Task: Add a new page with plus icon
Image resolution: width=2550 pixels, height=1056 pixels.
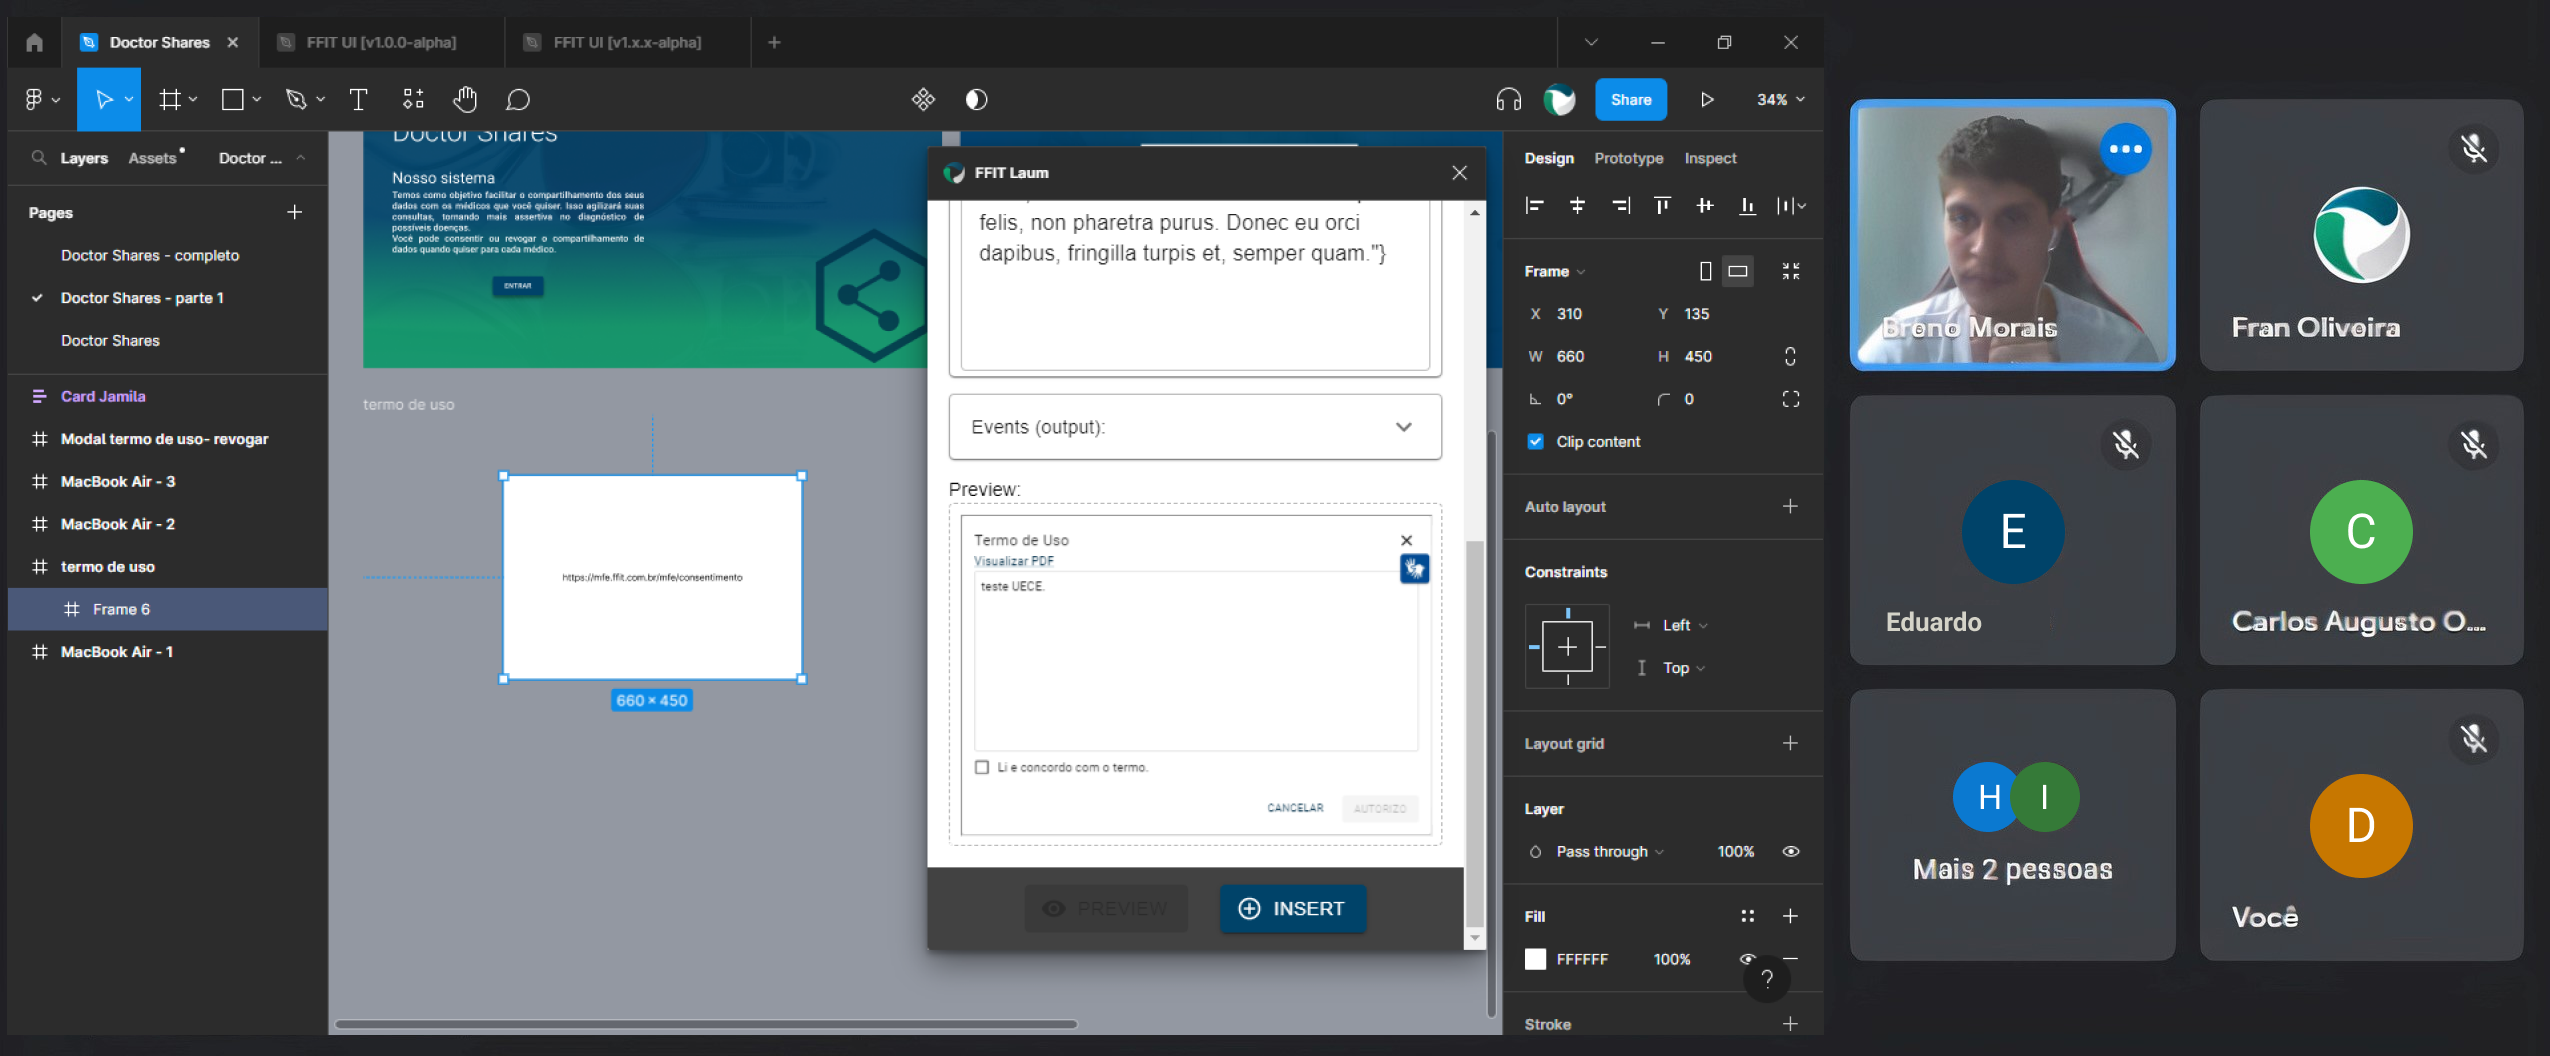Action: pos(294,212)
